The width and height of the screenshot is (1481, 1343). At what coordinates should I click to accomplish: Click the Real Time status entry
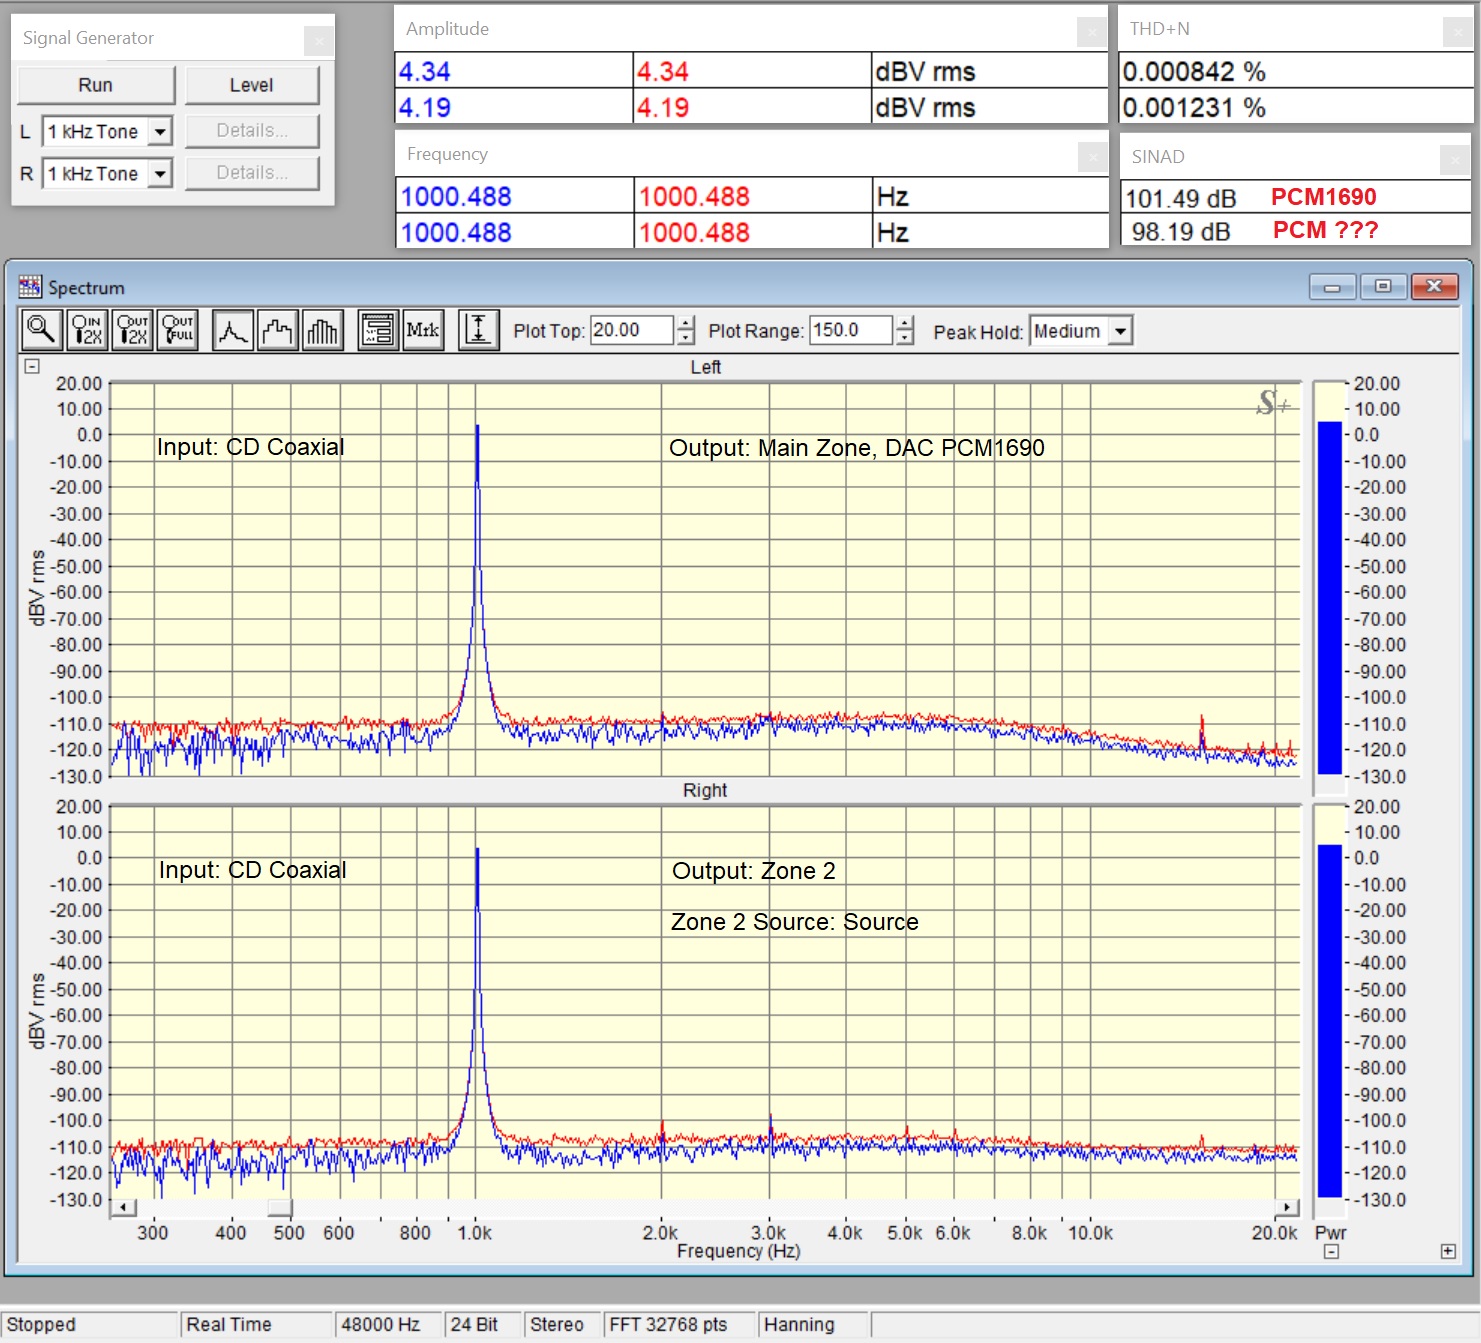click(229, 1324)
